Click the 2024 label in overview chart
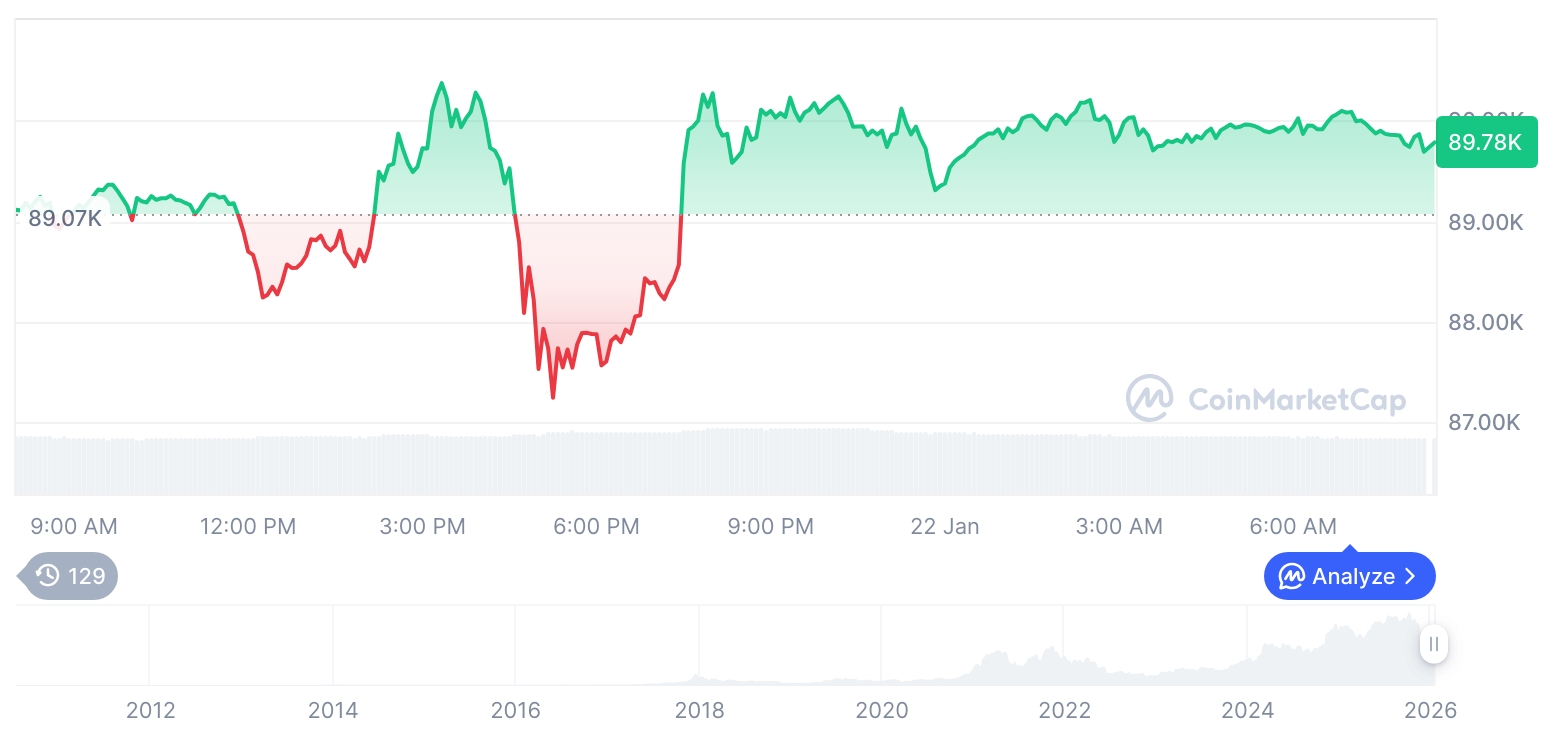Screen dimensions: 1566x732 point(1247,711)
